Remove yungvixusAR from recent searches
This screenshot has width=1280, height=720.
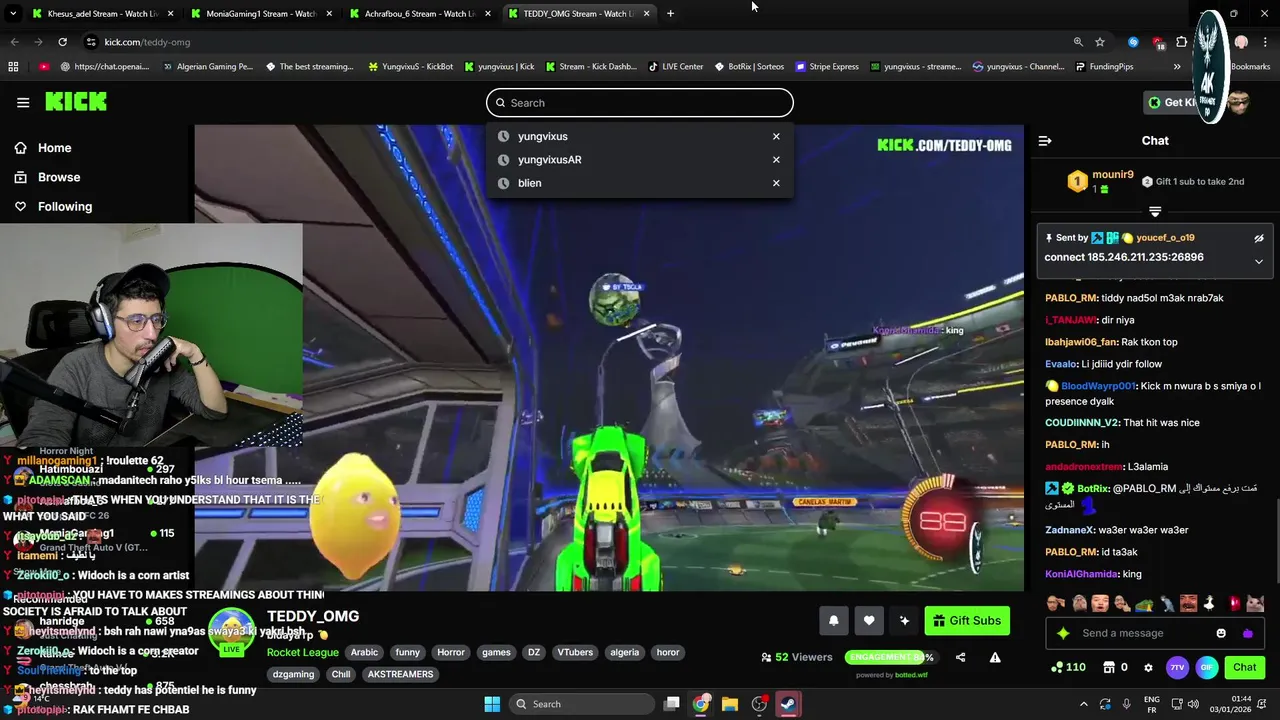[x=776, y=160]
